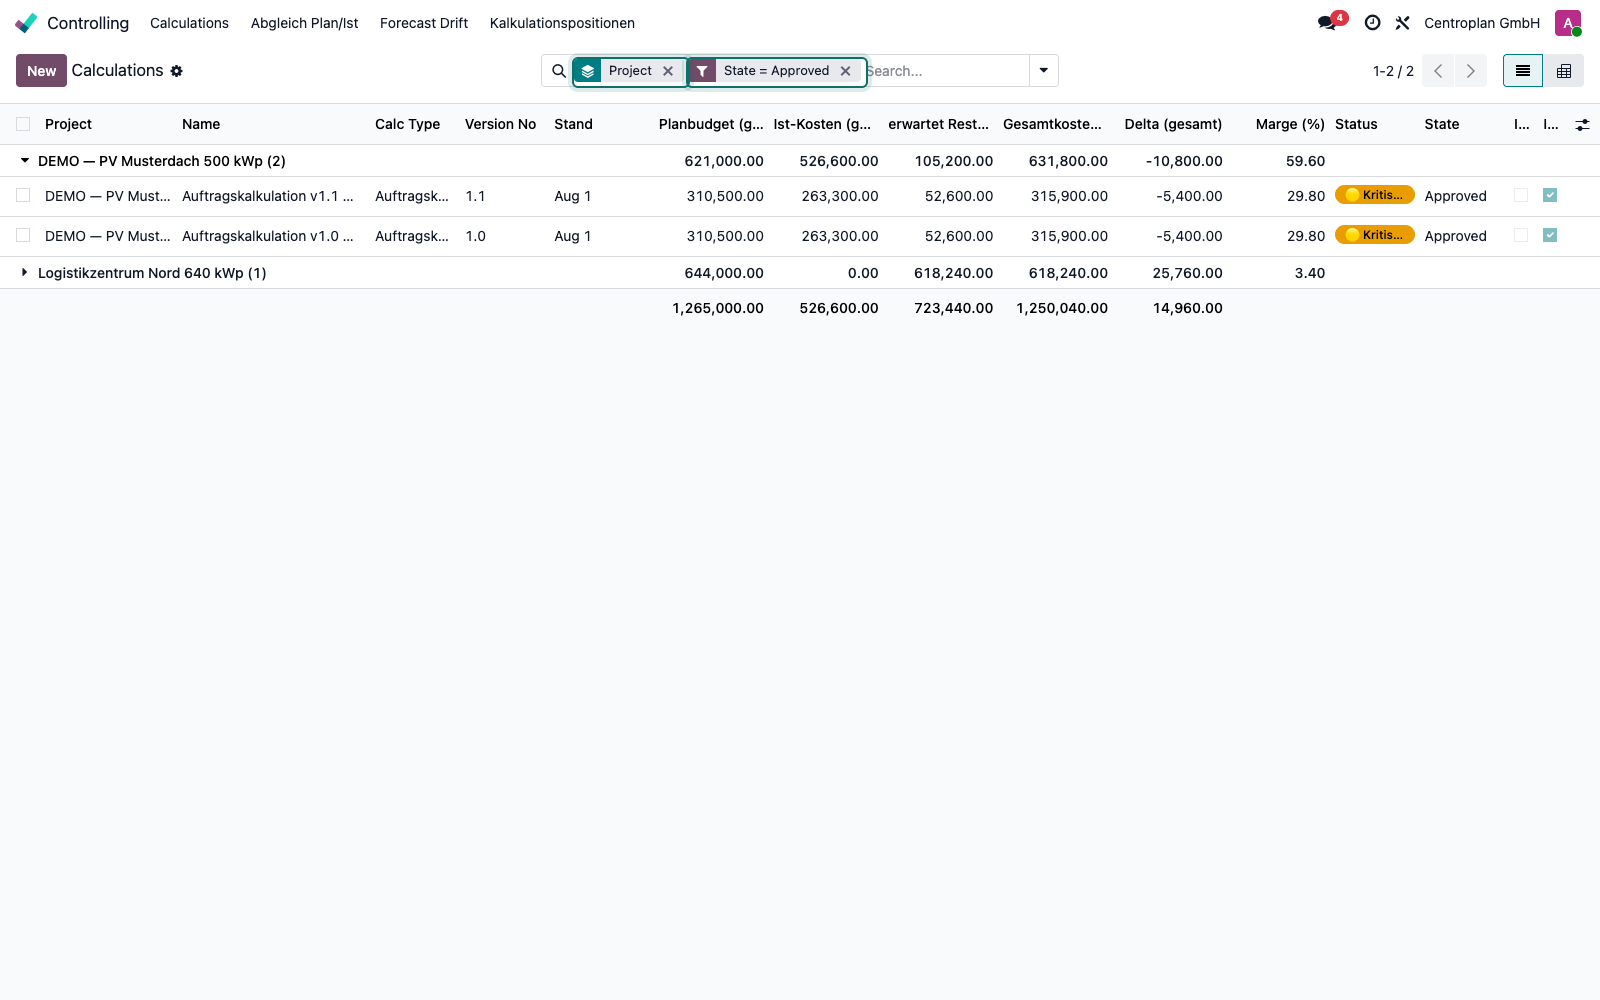This screenshot has height=1000, width=1600.
Task: Click the Controlling app title
Action: (x=88, y=23)
